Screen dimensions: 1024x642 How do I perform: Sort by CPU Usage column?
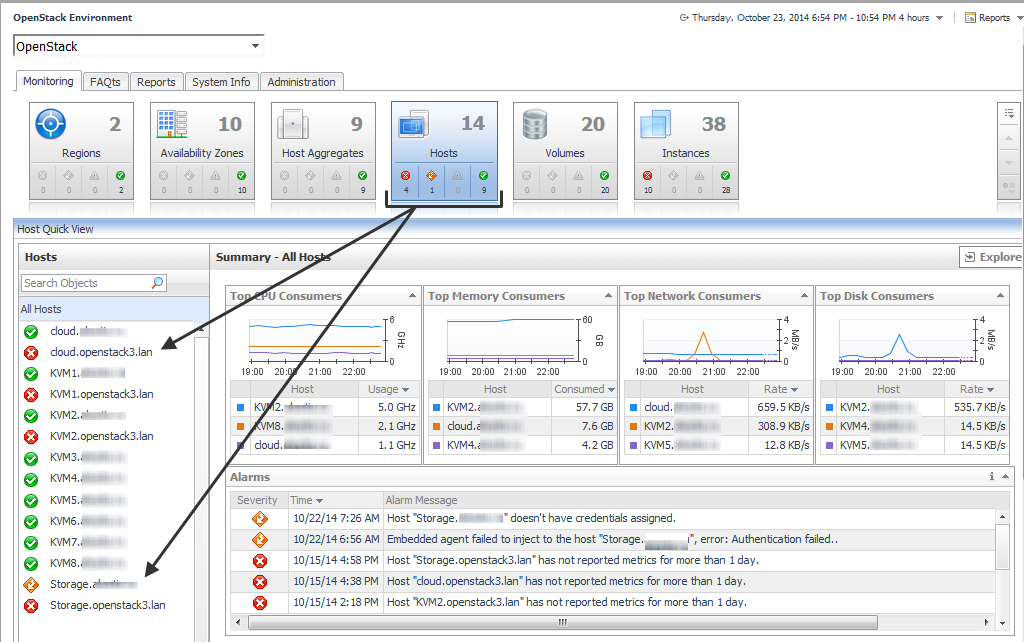pyautogui.click(x=388, y=389)
